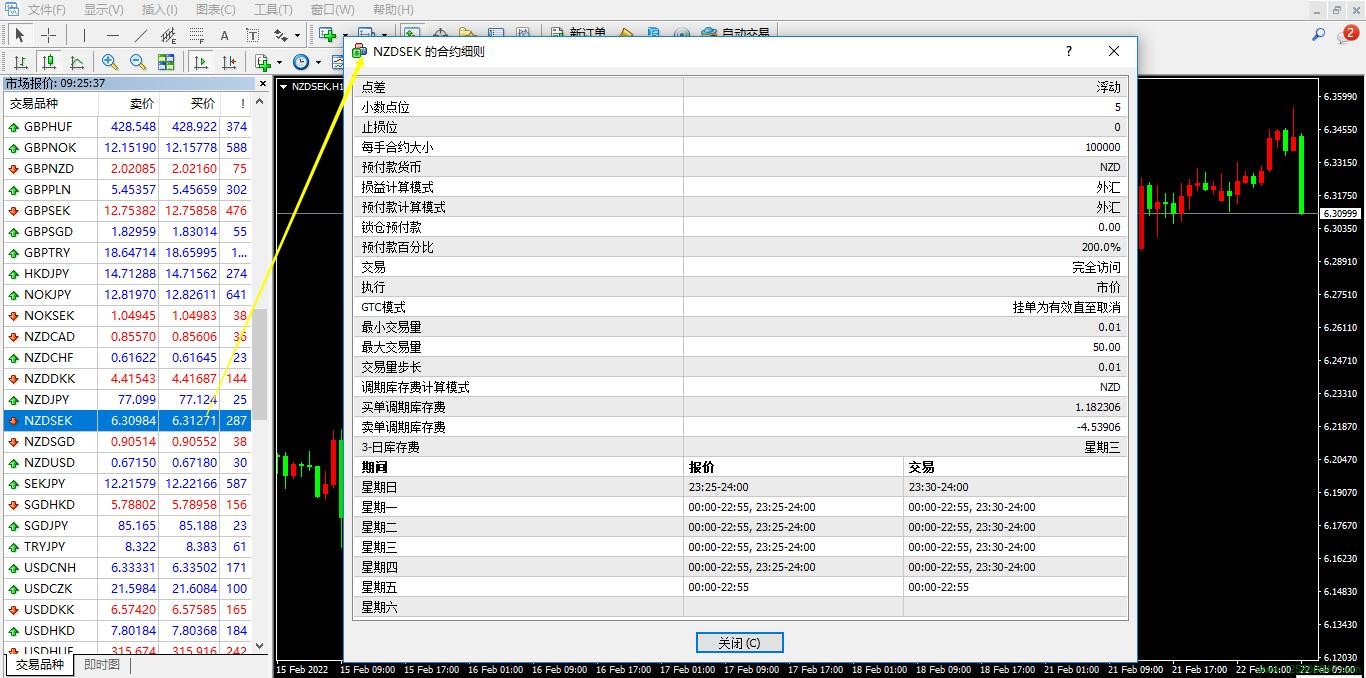Expand the periods dropdown arrow
Image resolution: width=1366 pixels, height=678 pixels.
pyautogui.click(x=318, y=63)
